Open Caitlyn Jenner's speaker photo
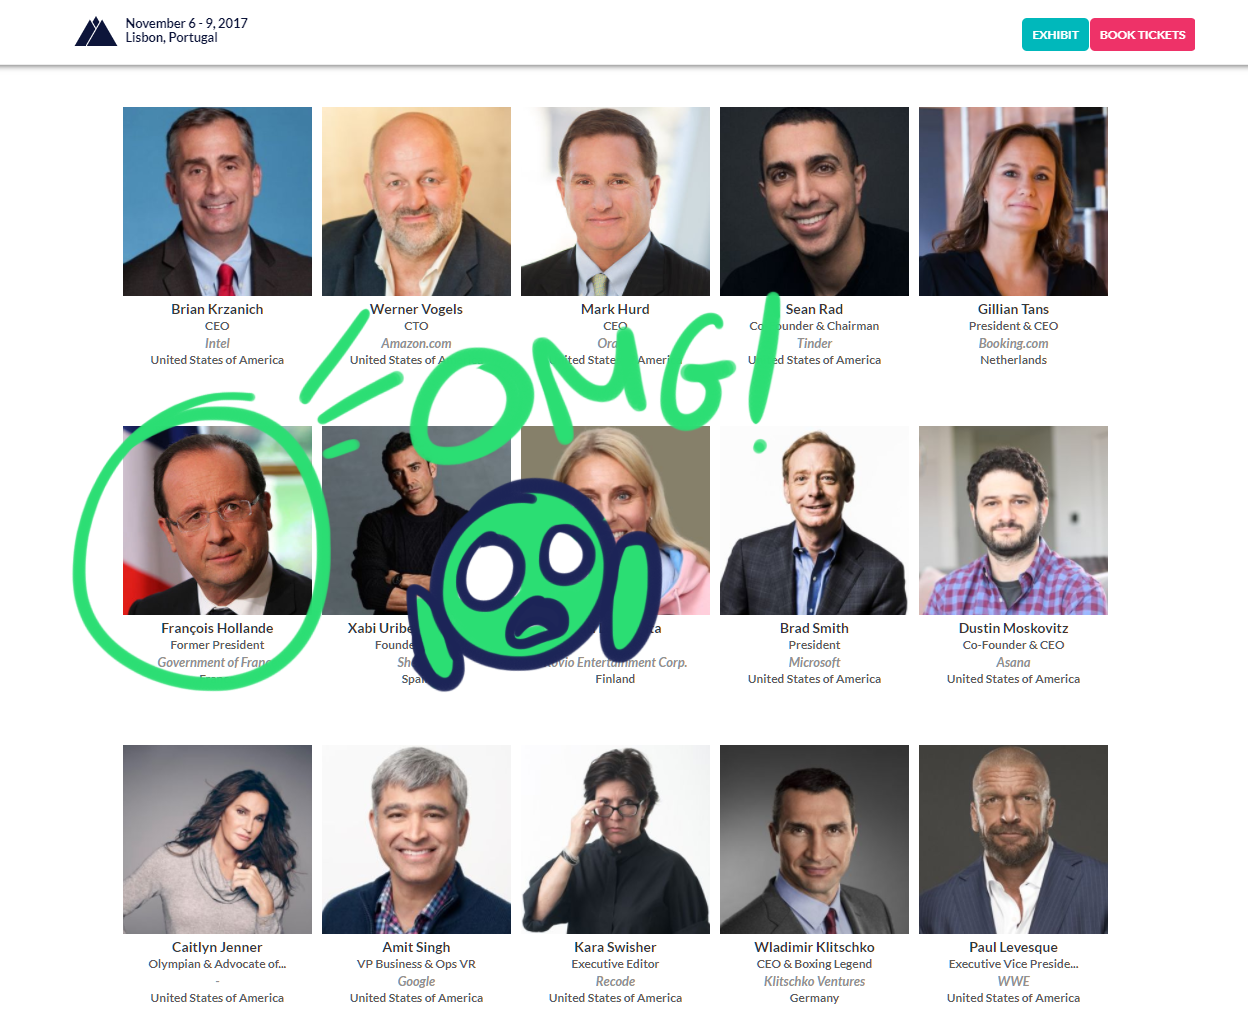This screenshot has width=1248, height=1030. (x=217, y=839)
